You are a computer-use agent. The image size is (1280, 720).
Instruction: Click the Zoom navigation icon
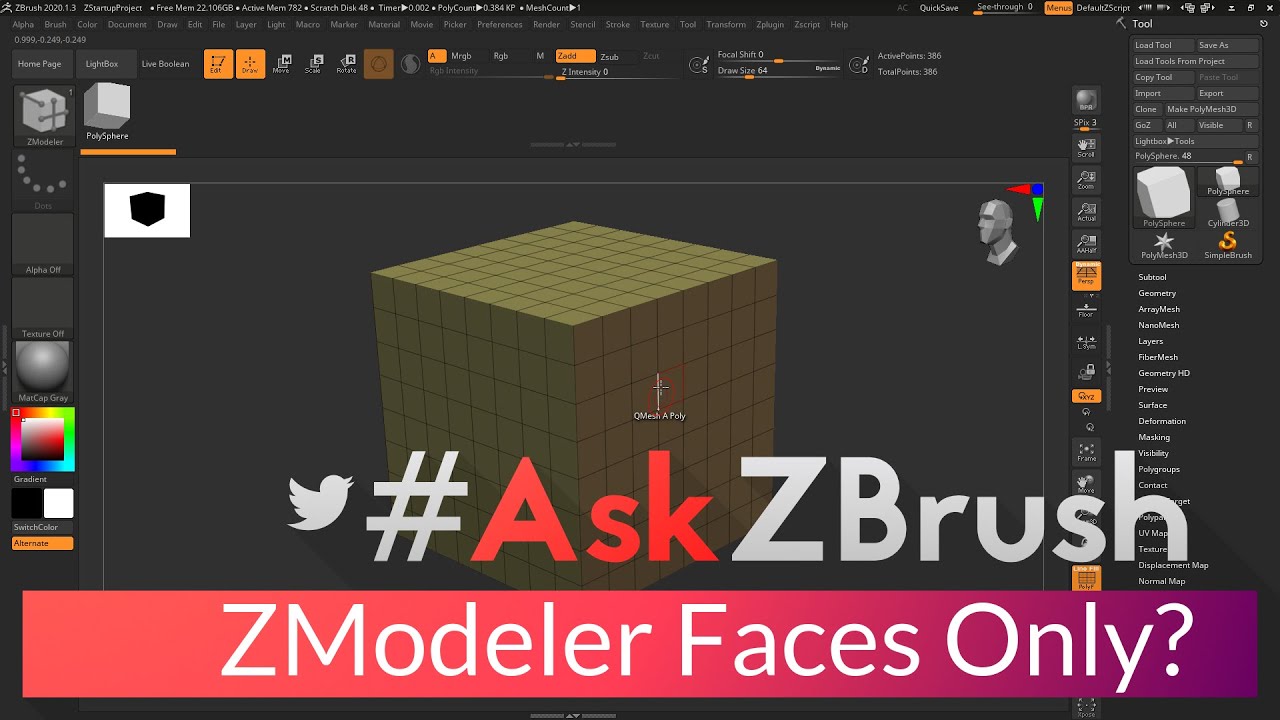(1086, 180)
